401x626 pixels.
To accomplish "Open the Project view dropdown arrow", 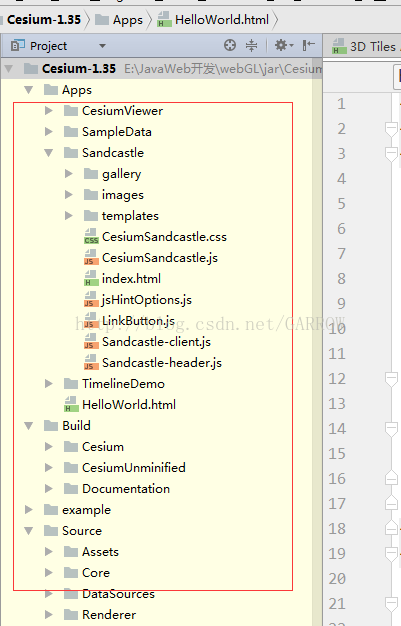I will pos(103,46).
